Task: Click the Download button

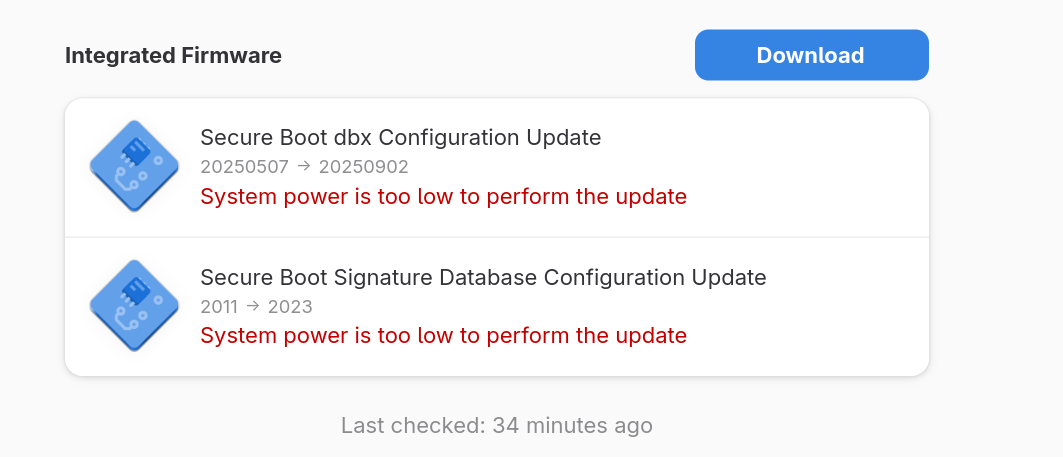Action: click(x=811, y=55)
